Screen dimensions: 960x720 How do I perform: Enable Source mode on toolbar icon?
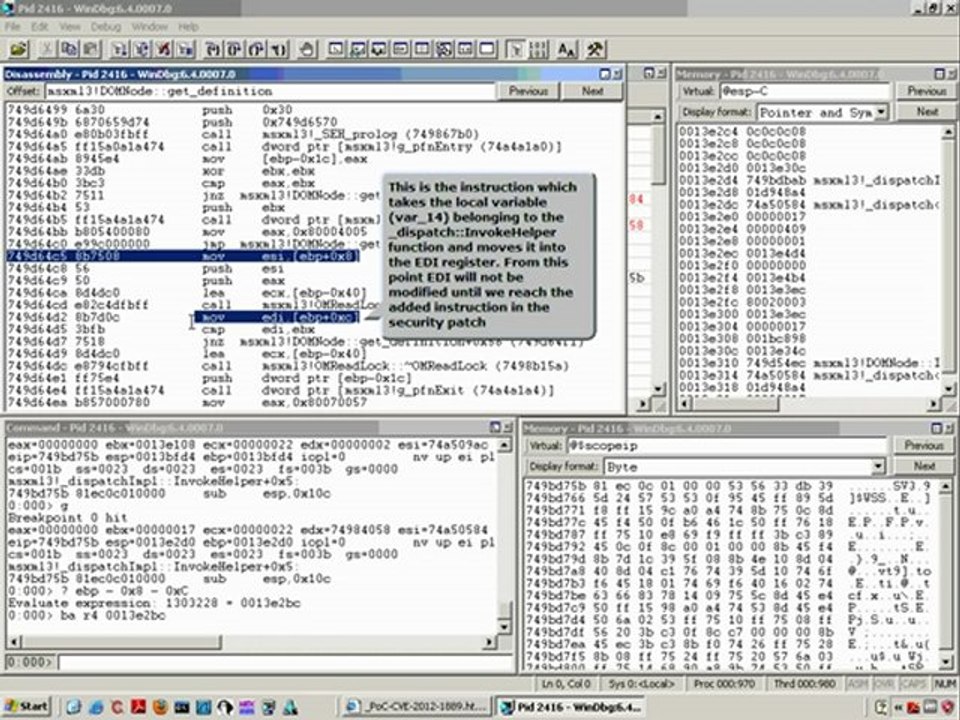pos(516,50)
